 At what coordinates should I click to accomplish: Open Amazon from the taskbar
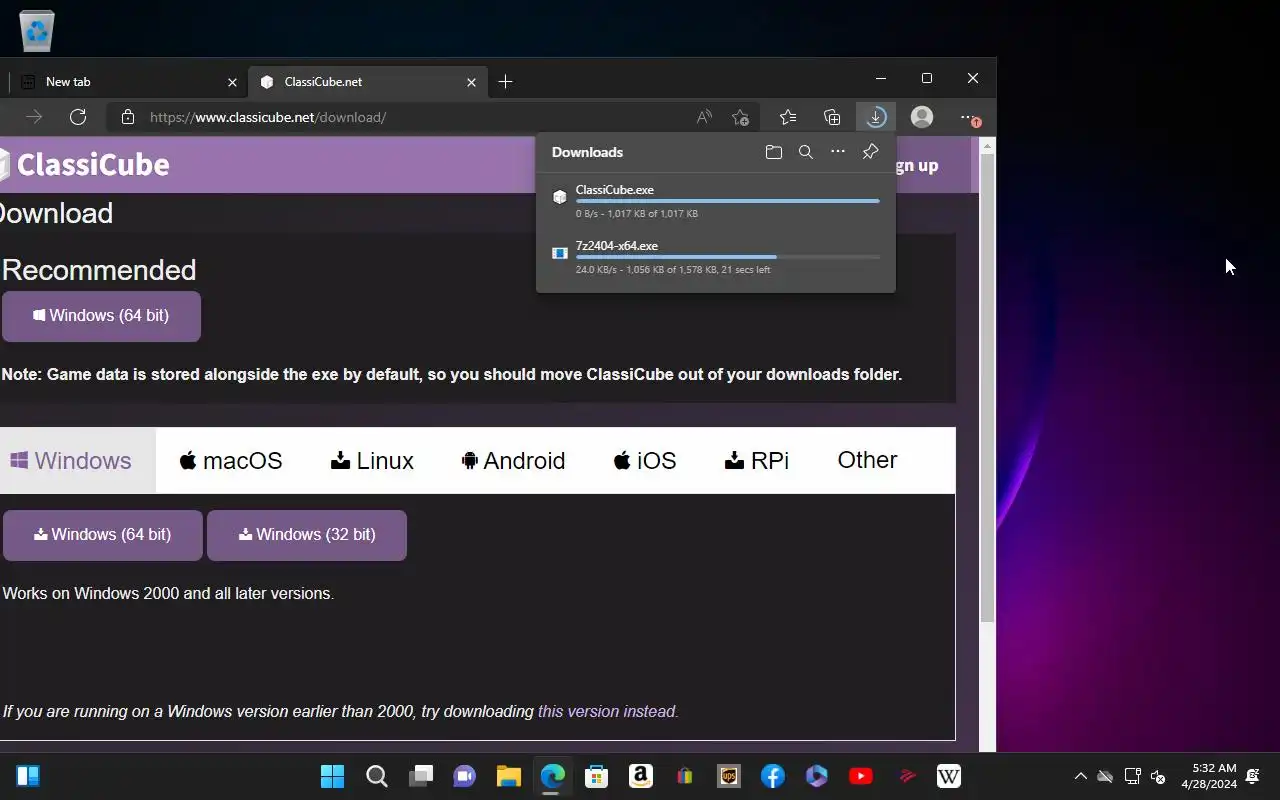pos(640,776)
